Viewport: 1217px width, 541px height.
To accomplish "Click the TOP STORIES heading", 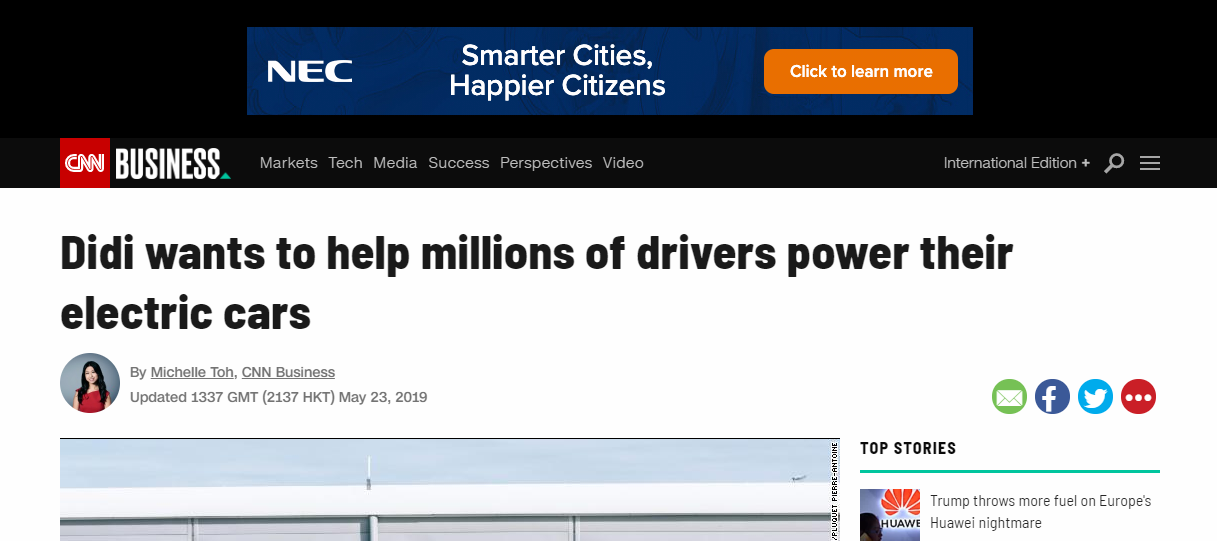I will pyautogui.click(x=908, y=448).
